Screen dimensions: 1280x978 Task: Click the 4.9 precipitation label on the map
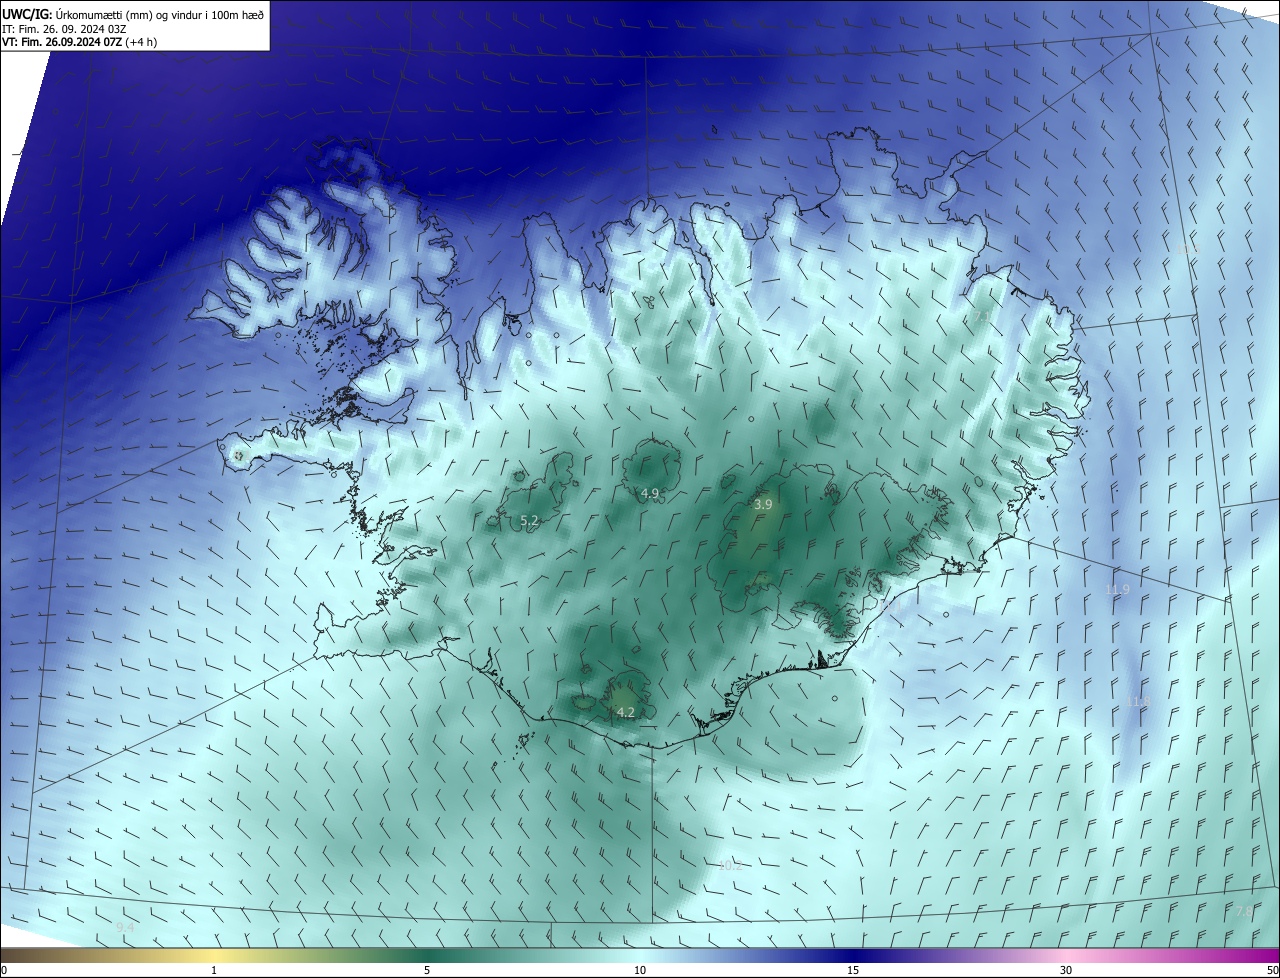click(650, 493)
